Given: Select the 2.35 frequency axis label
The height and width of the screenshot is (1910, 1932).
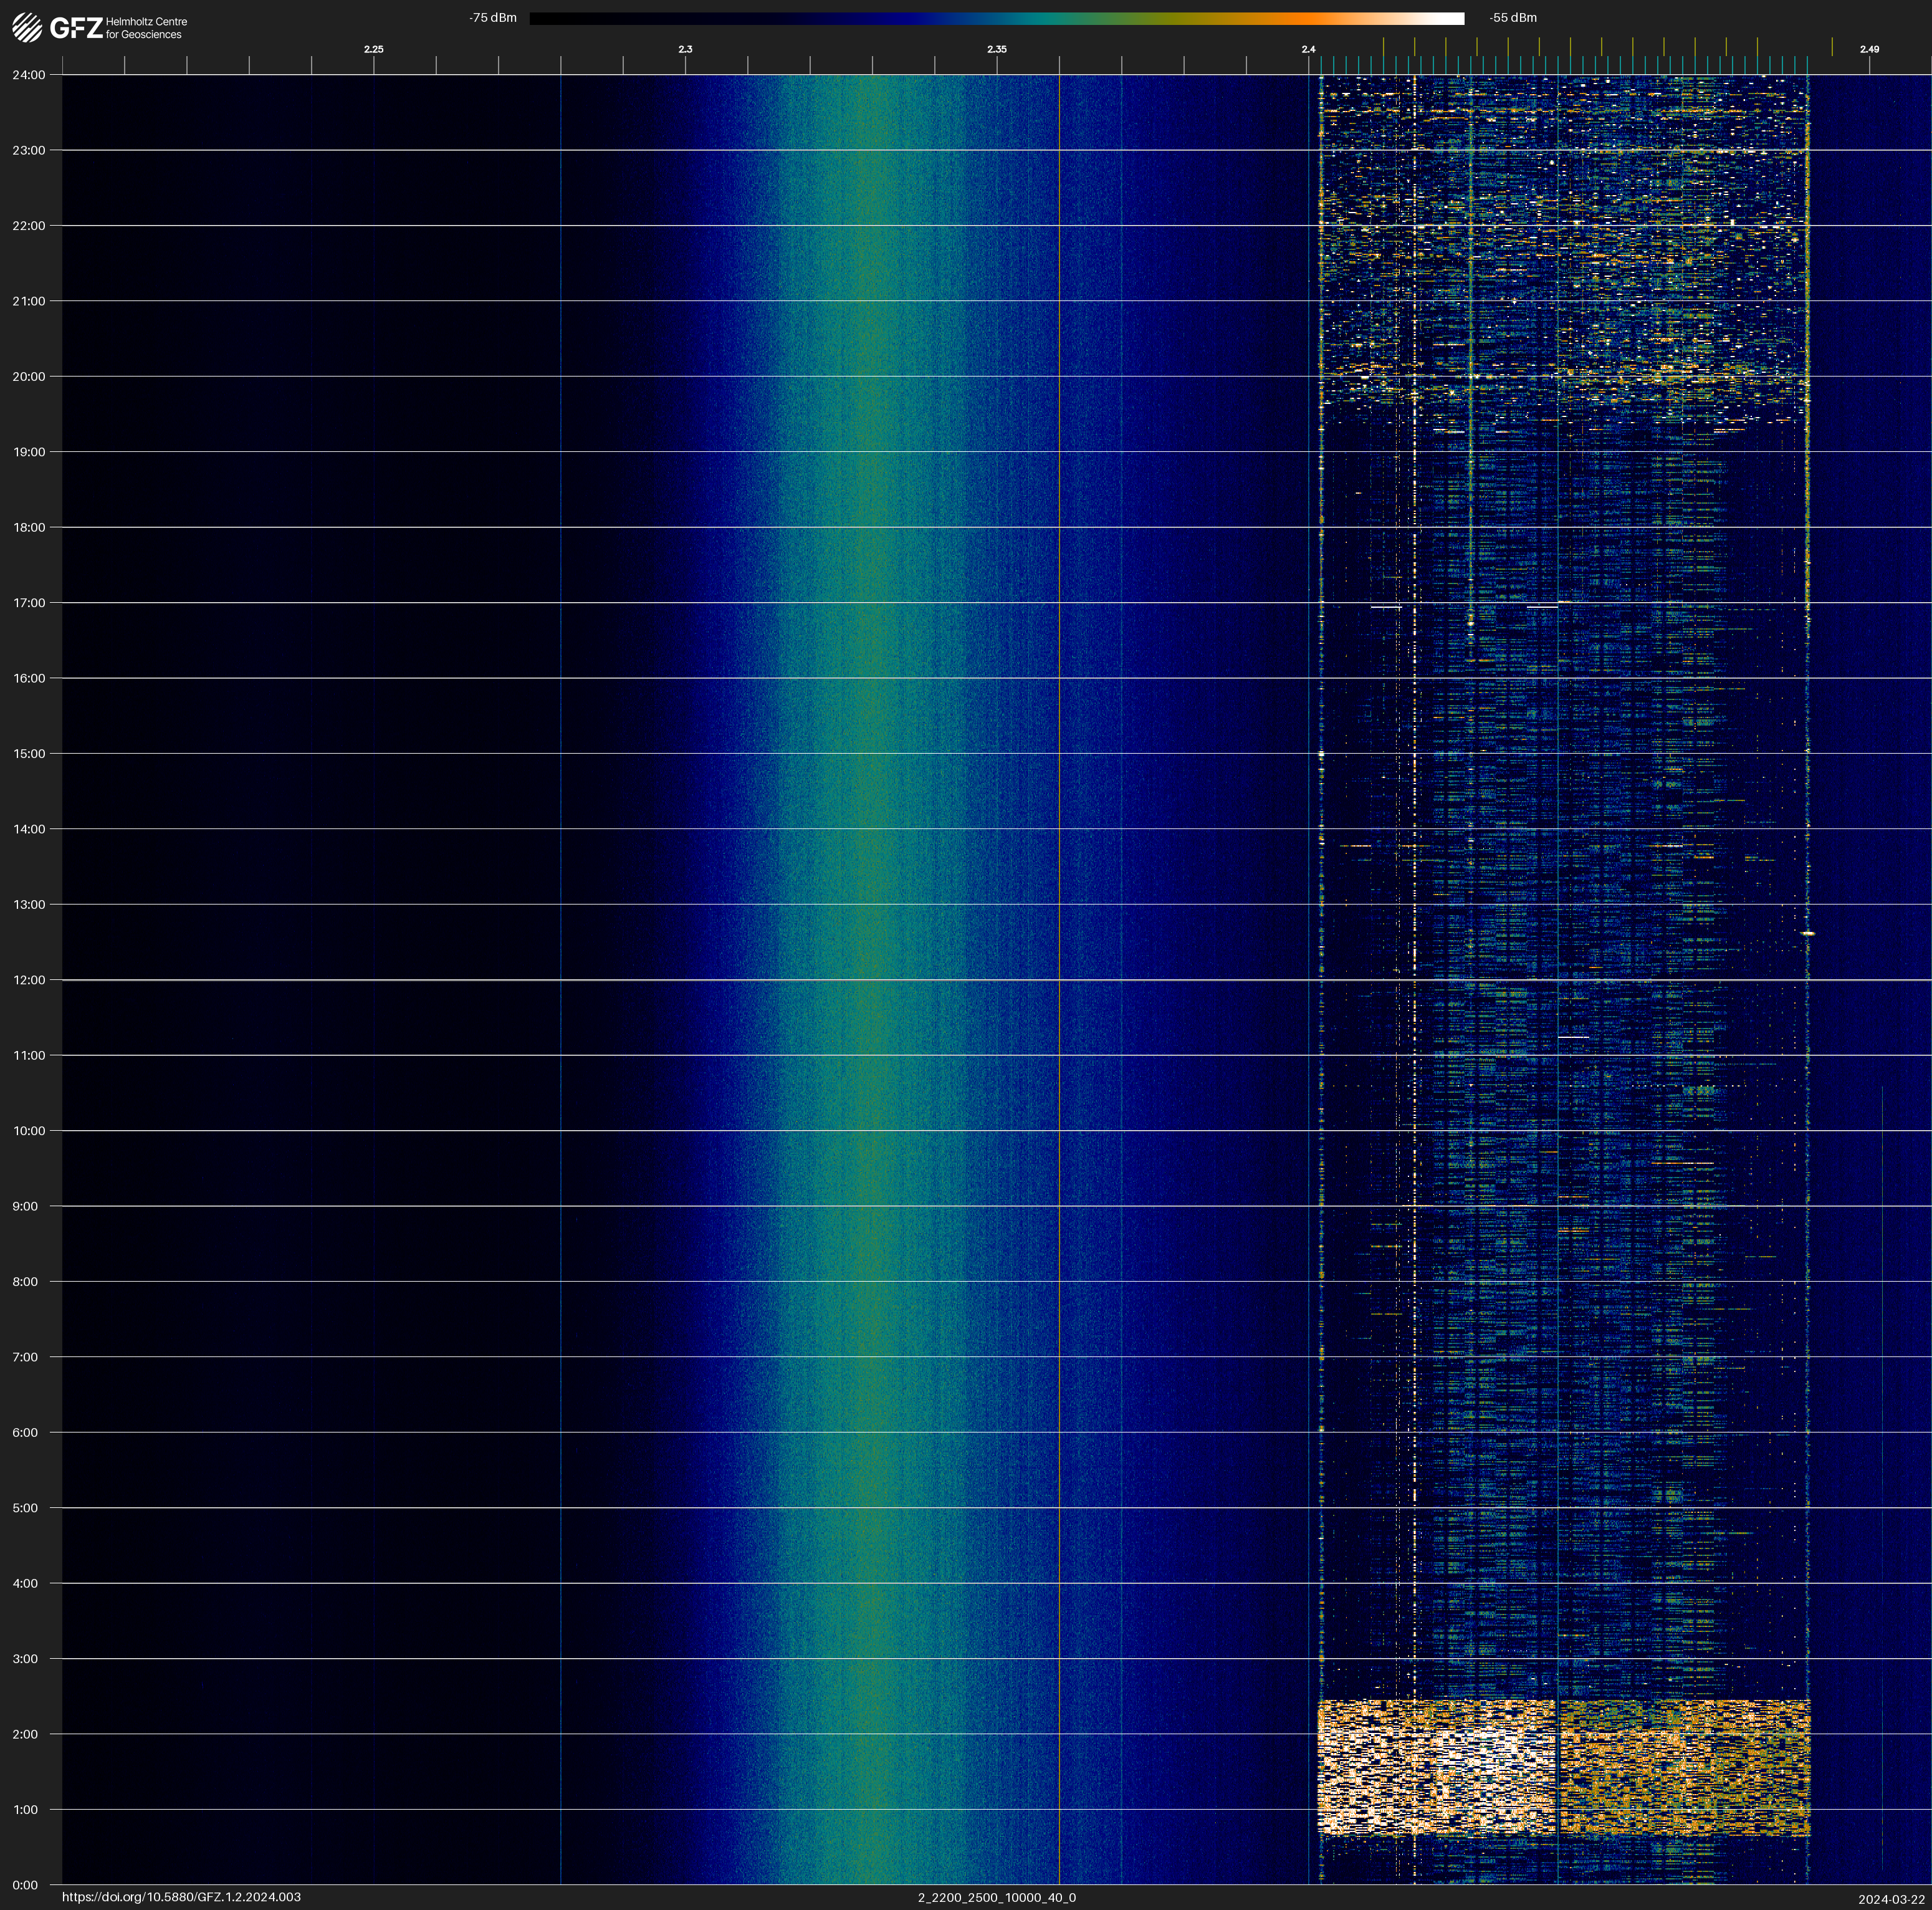Looking at the screenshot, I should pos(996,49).
